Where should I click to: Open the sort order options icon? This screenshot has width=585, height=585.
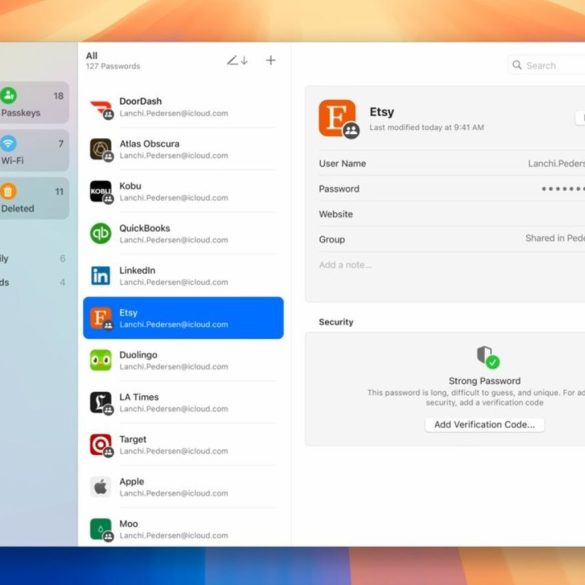click(x=237, y=60)
